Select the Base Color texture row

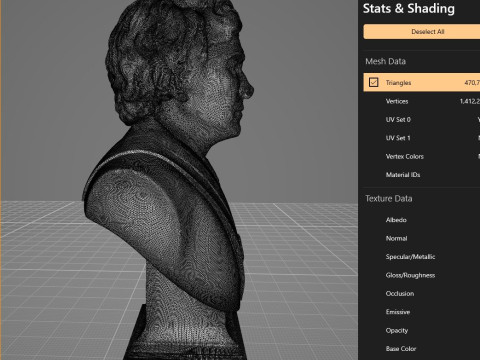coord(422,349)
